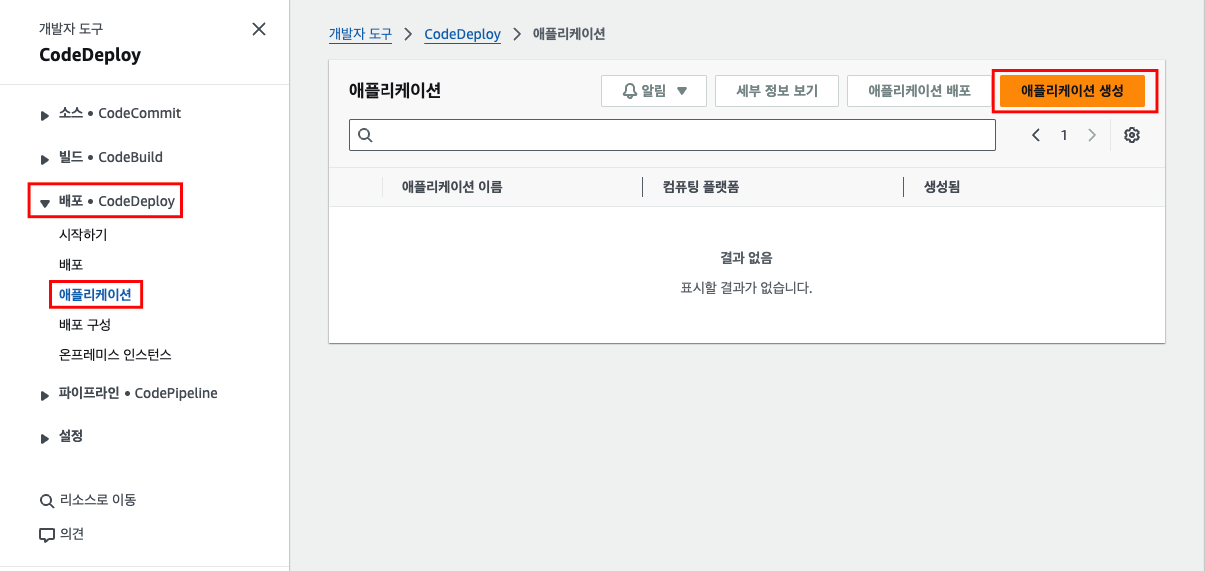The height and width of the screenshot is (571, 1205).
Task: Open 배포 구성 in the sidebar
Action: coord(85,325)
